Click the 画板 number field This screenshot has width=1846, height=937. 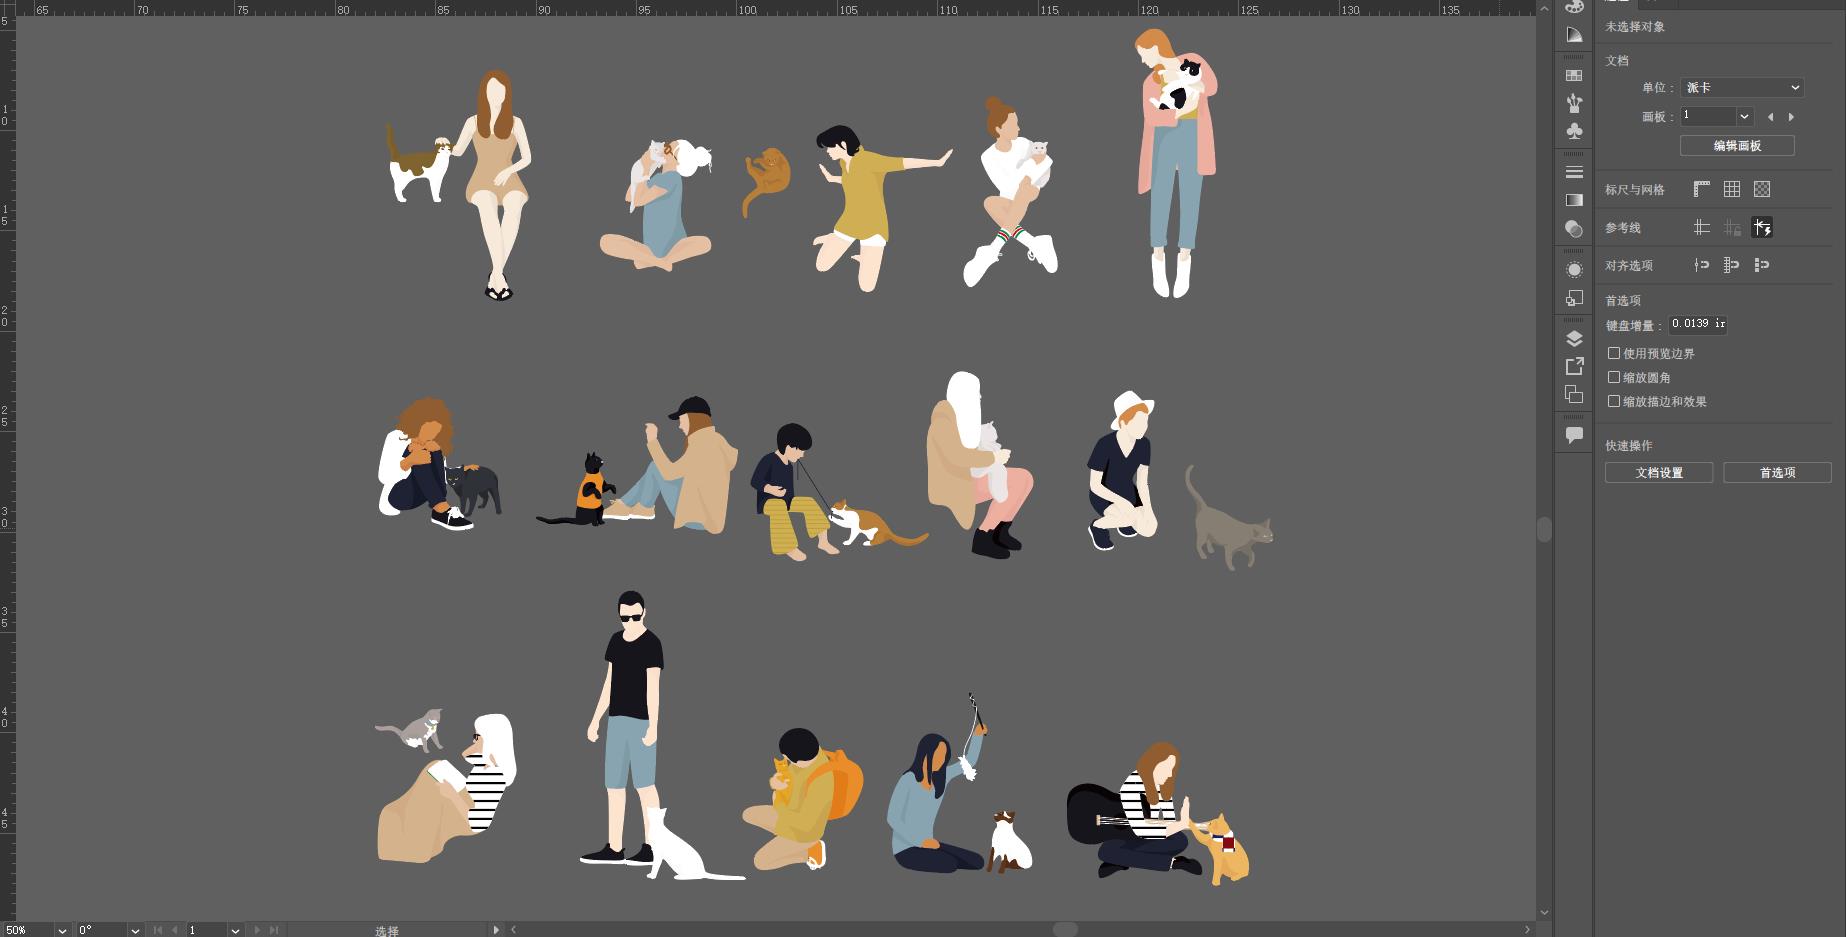pos(1708,116)
